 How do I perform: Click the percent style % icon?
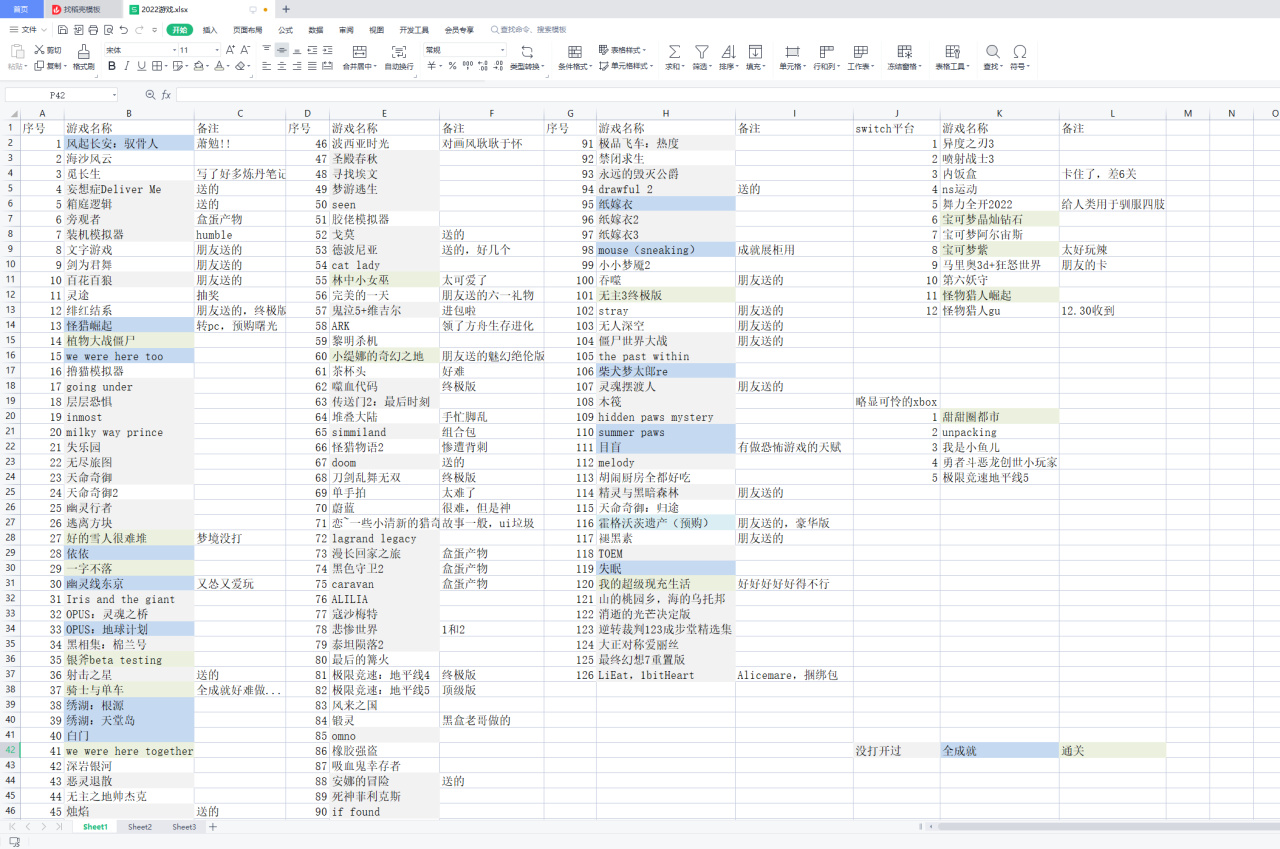coord(452,66)
